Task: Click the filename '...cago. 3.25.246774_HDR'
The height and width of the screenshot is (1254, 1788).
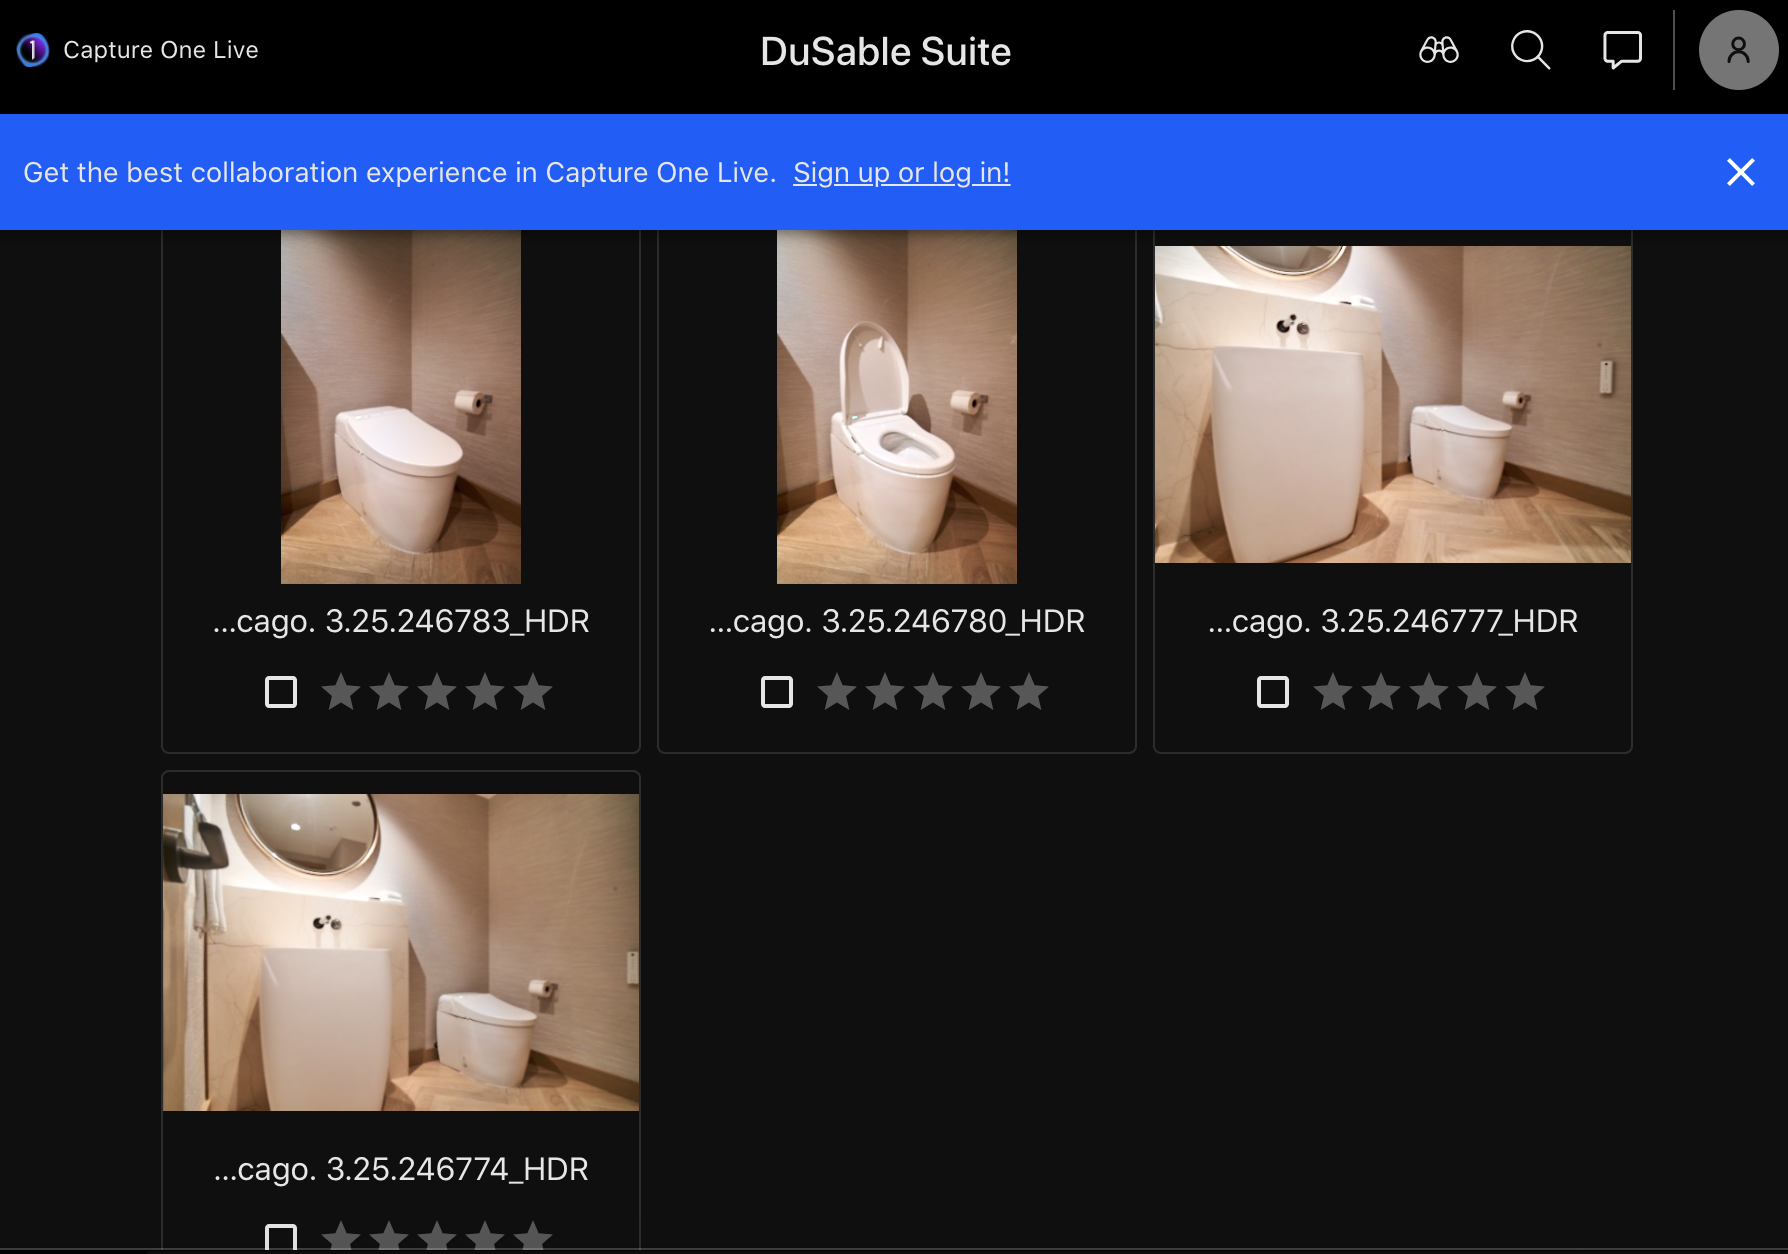Action: point(401,1169)
